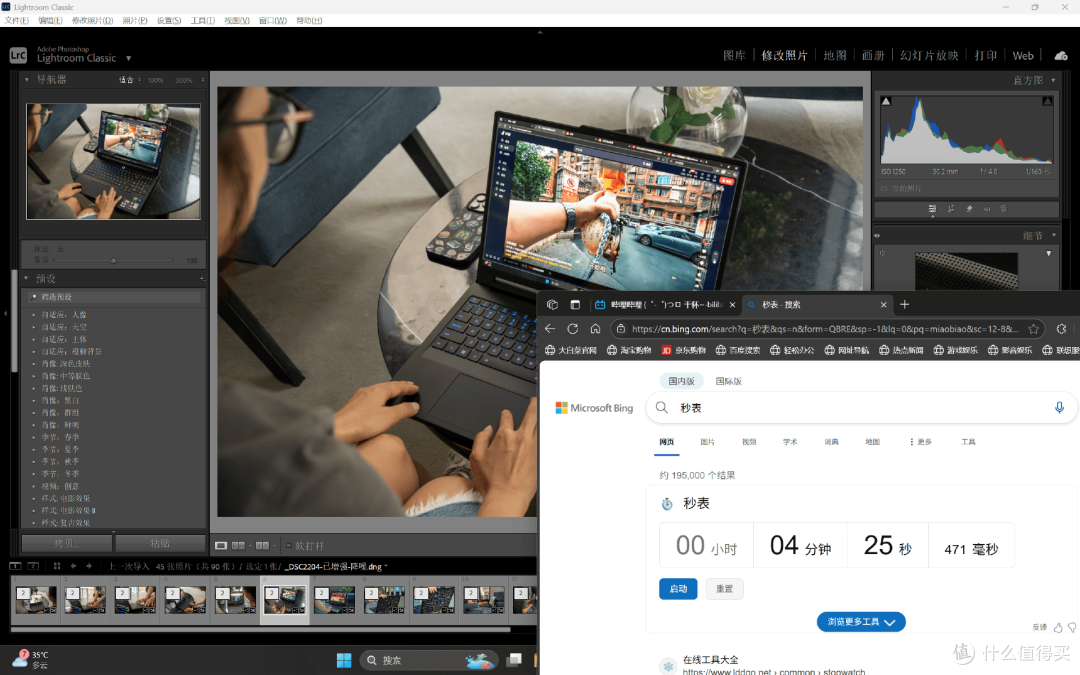
Task: Open new tab in Edge browser
Action: [904, 304]
